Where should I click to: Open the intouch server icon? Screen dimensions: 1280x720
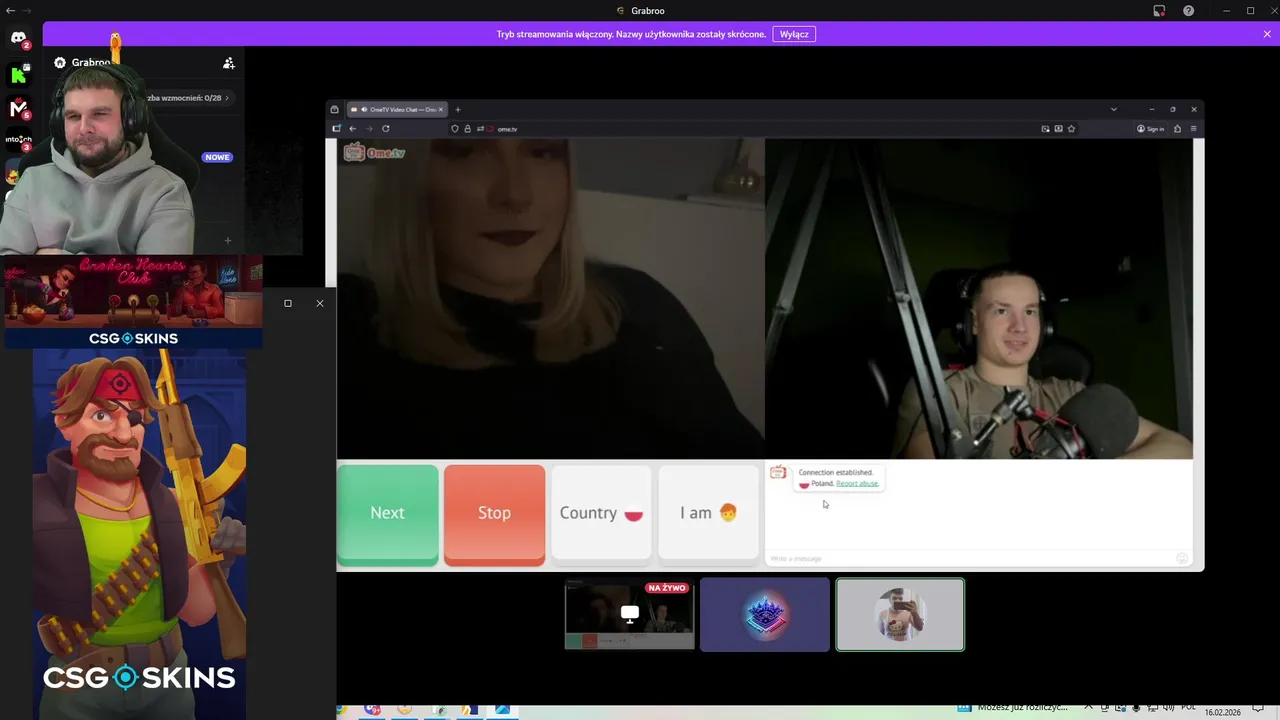coord(18,140)
